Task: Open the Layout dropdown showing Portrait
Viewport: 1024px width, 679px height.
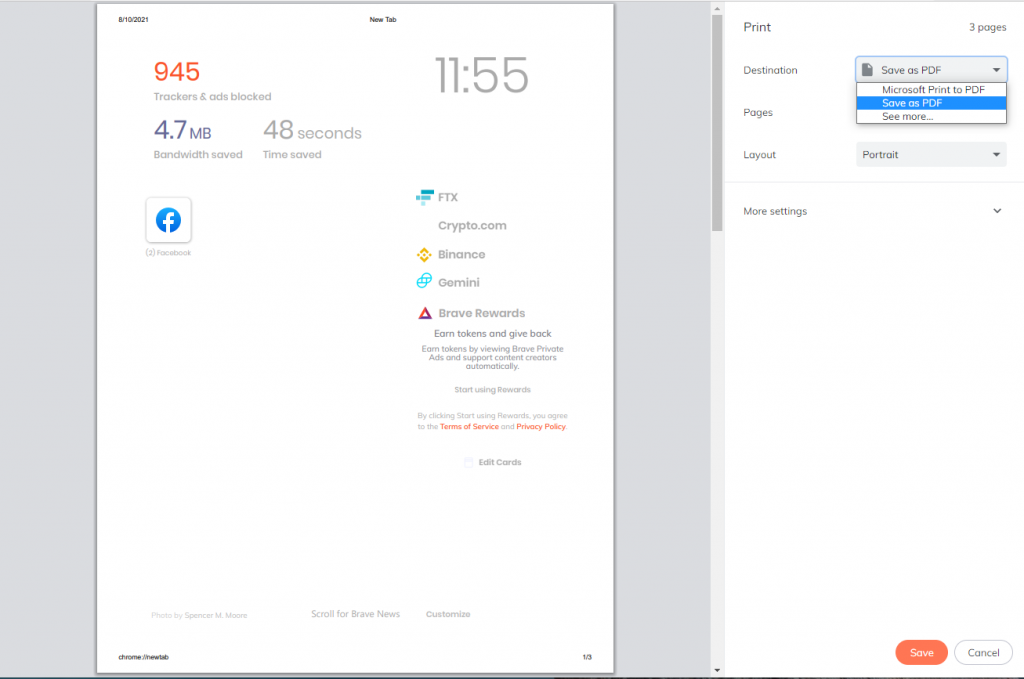Action: [930, 154]
